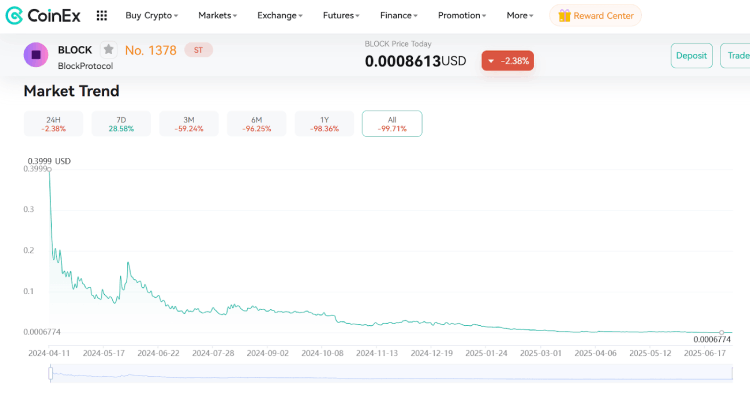Click the No. 1378 rank link
Image resolution: width=750 pixels, height=415 pixels.
pos(151,50)
